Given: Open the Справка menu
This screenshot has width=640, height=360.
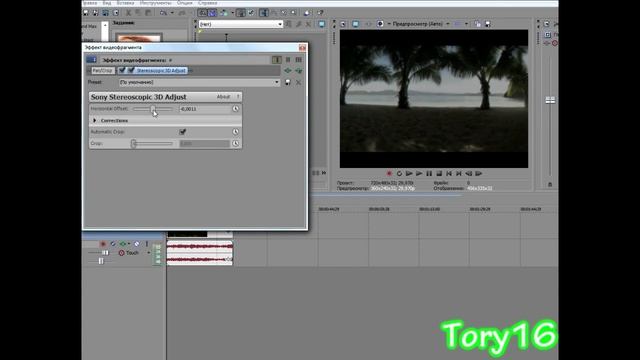Looking at the screenshot, I should pyautogui.click(x=207, y=3).
